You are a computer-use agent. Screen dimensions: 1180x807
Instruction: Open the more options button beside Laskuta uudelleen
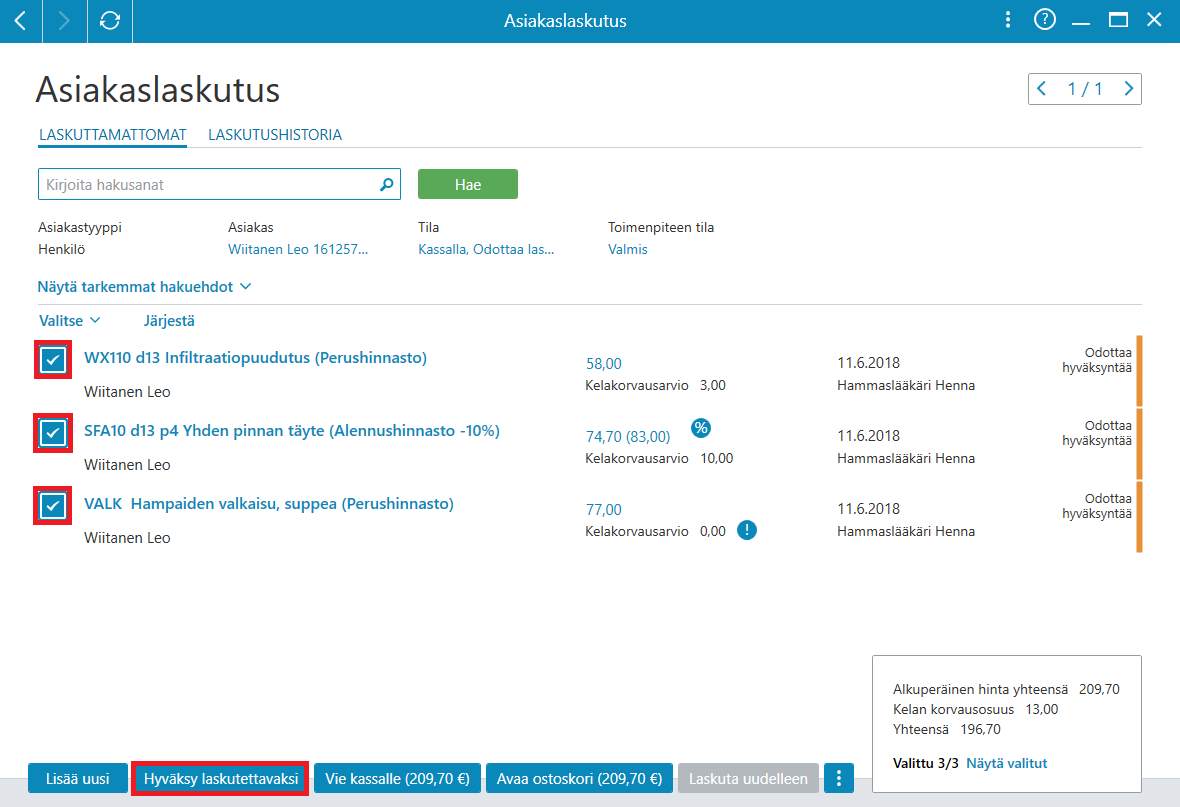coord(838,778)
